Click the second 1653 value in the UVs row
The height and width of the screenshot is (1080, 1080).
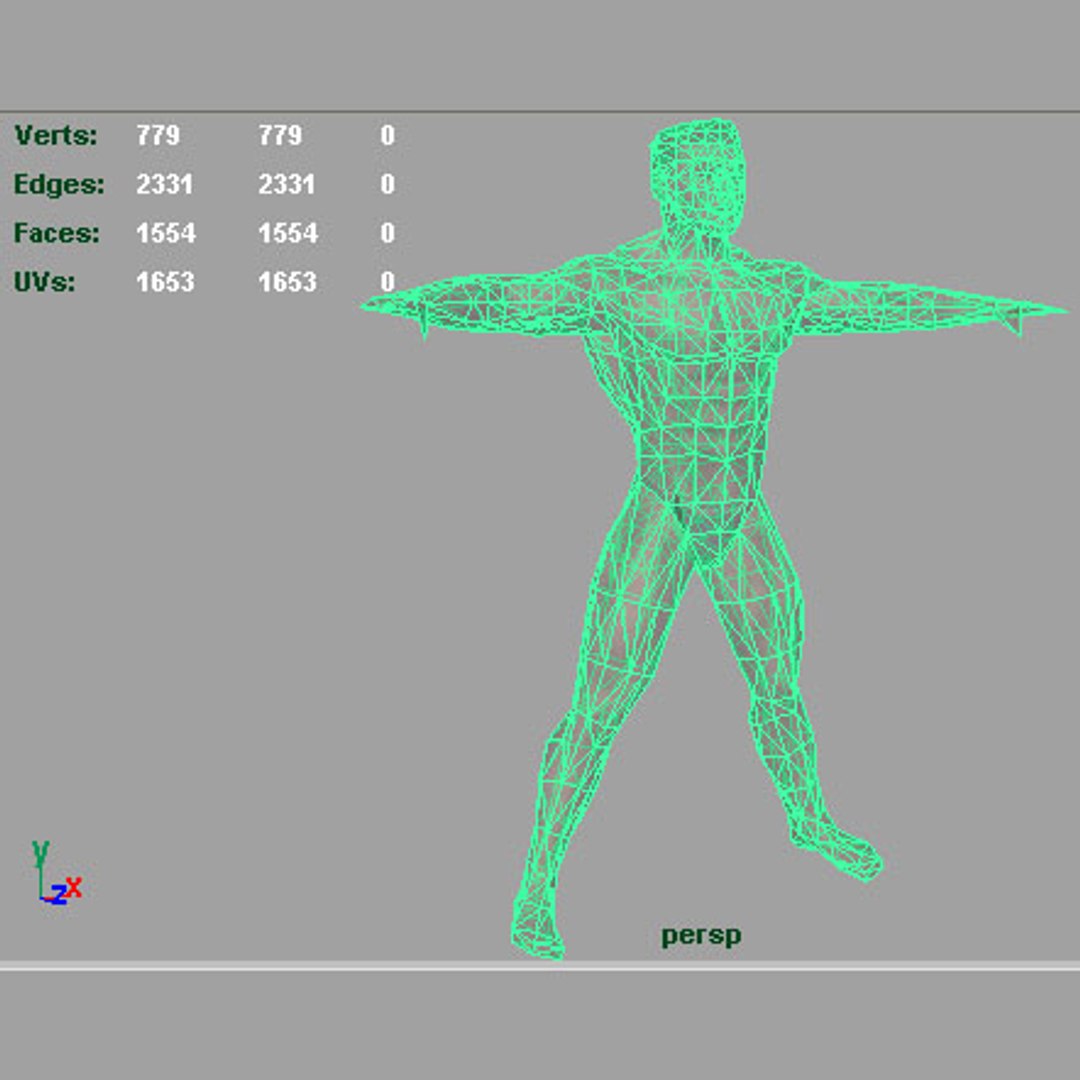(x=287, y=282)
